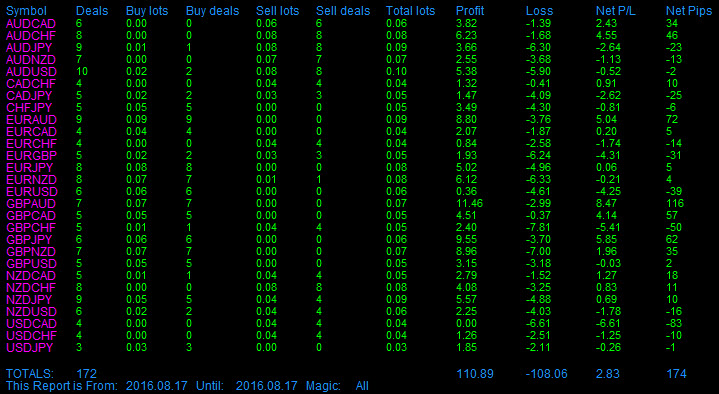Screen dimensions: 719x394
Task: Click the TOTALS label
Action: point(30,374)
